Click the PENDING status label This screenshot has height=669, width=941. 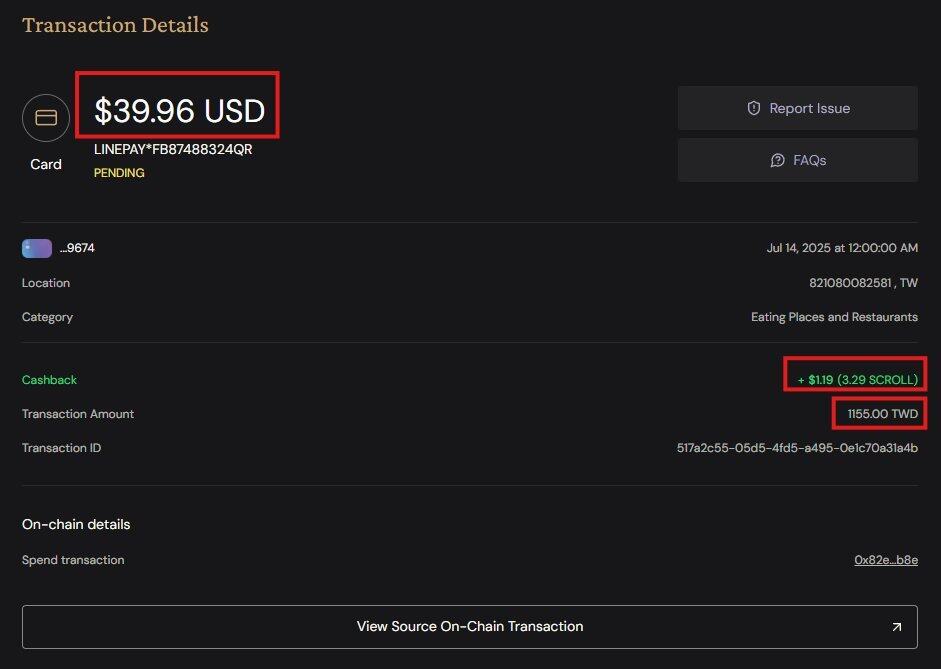coord(119,173)
